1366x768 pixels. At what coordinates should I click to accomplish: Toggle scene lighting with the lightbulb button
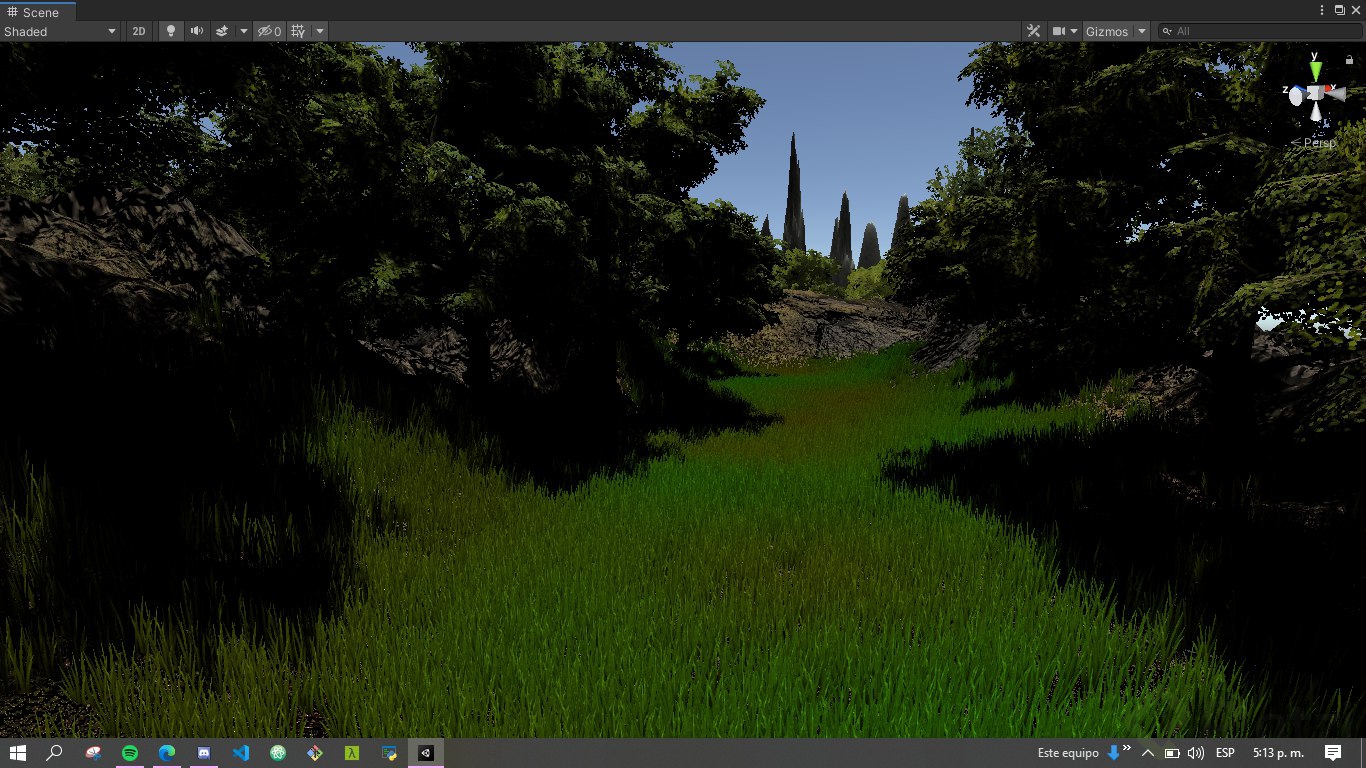(170, 31)
